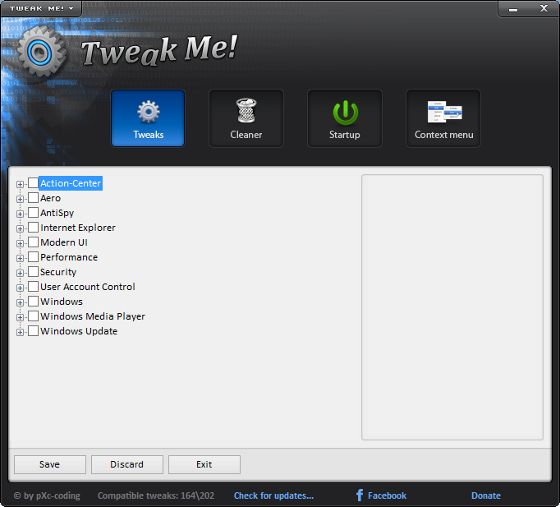This screenshot has width=560, height=507.
Task: Select the Internet Explorer label
Action: pyautogui.click(x=78, y=227)
